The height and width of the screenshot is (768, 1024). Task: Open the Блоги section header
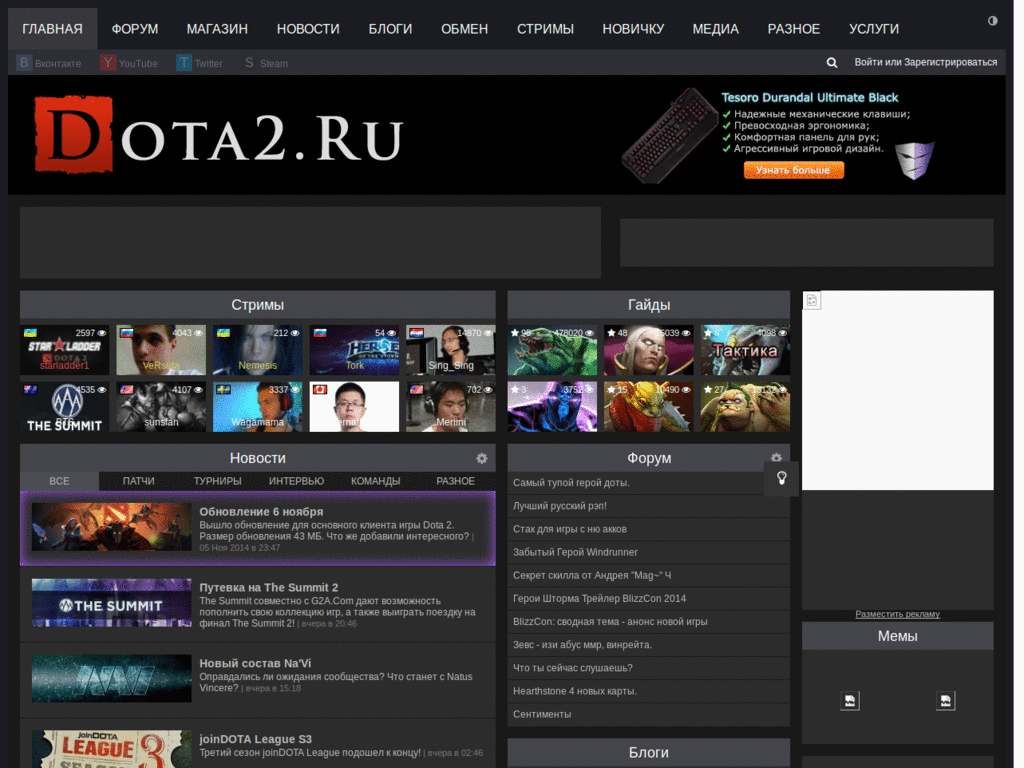648,752
